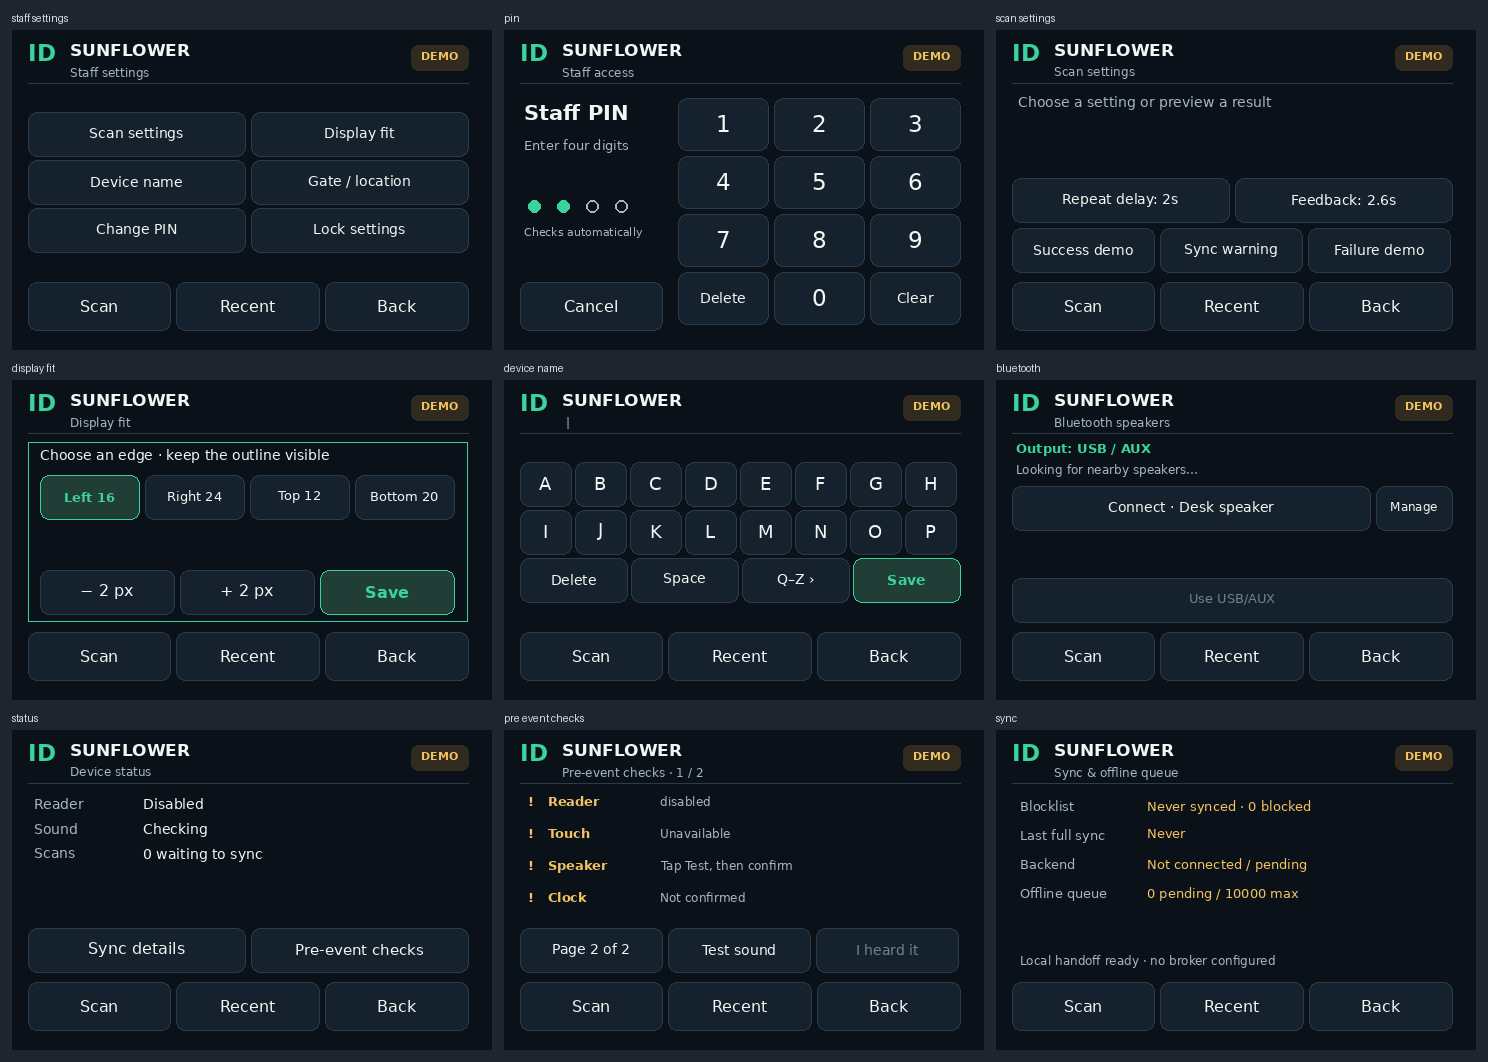This screenshot has width=1488, height=1062.
Task: Adjust Feedback: 2.6s in scan settings
Action: coord(1343,200)
